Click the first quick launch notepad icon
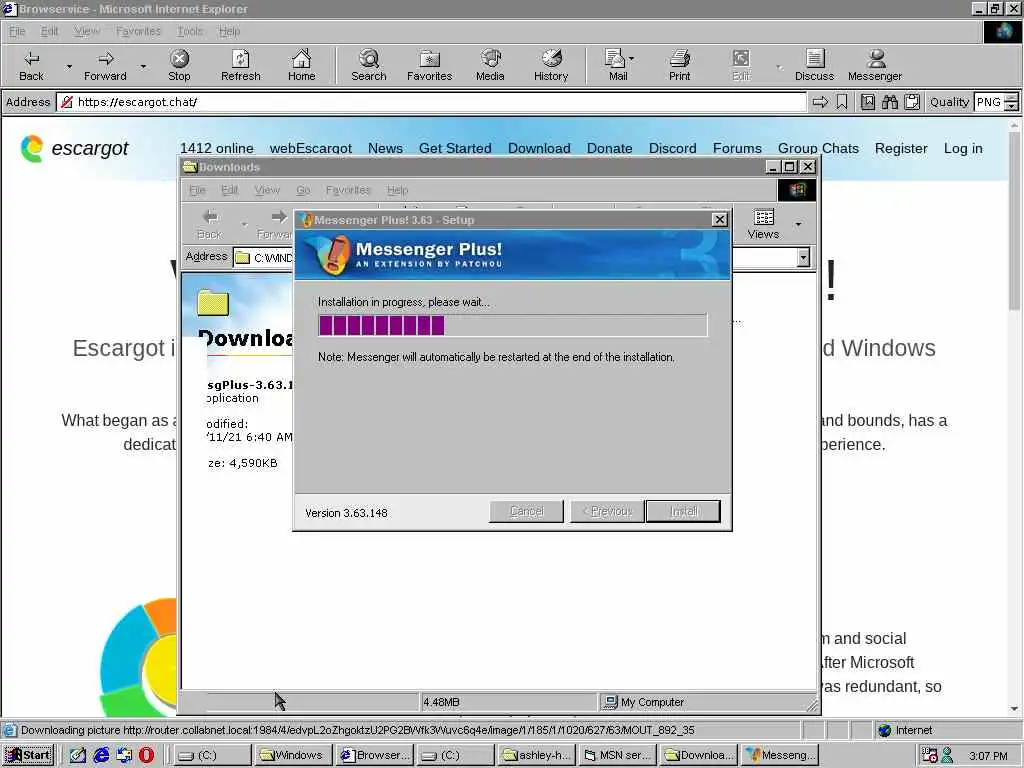1024x768 pixels. [78, 755]
